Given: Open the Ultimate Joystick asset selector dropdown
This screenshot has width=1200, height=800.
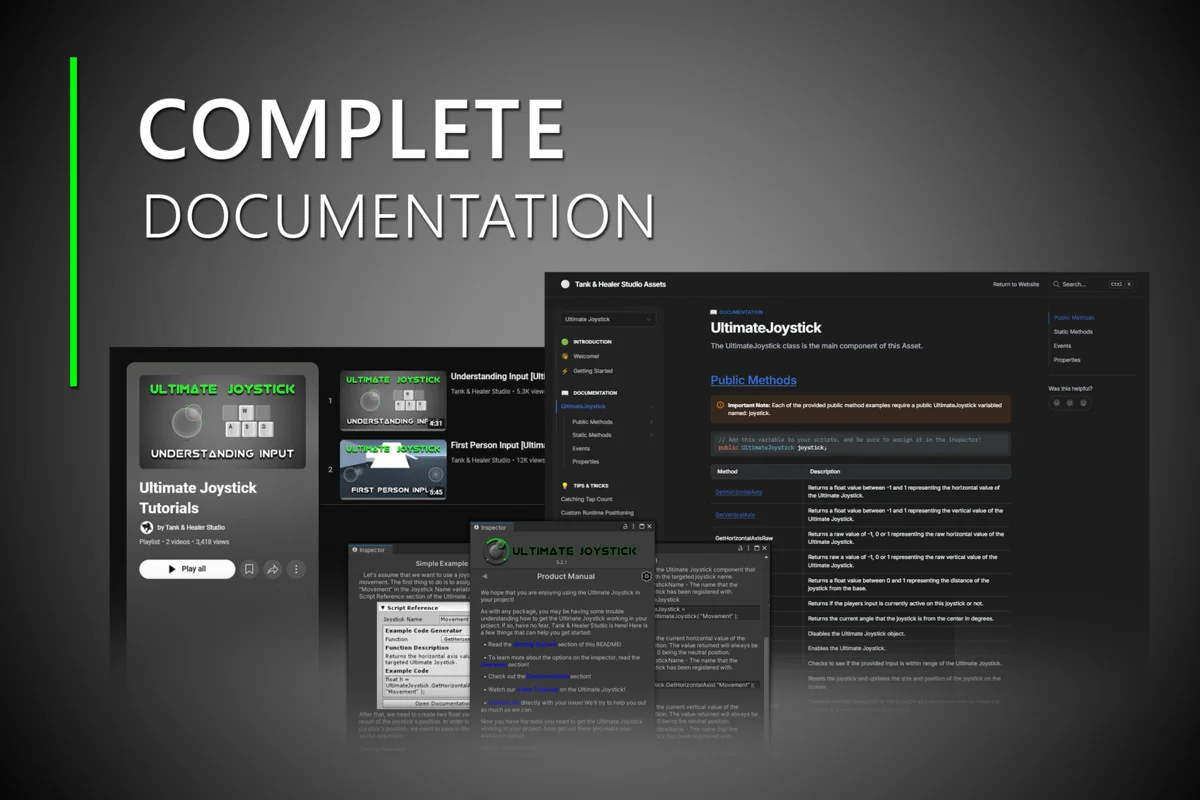Looking at the screenshot, I should coord(608,319).
